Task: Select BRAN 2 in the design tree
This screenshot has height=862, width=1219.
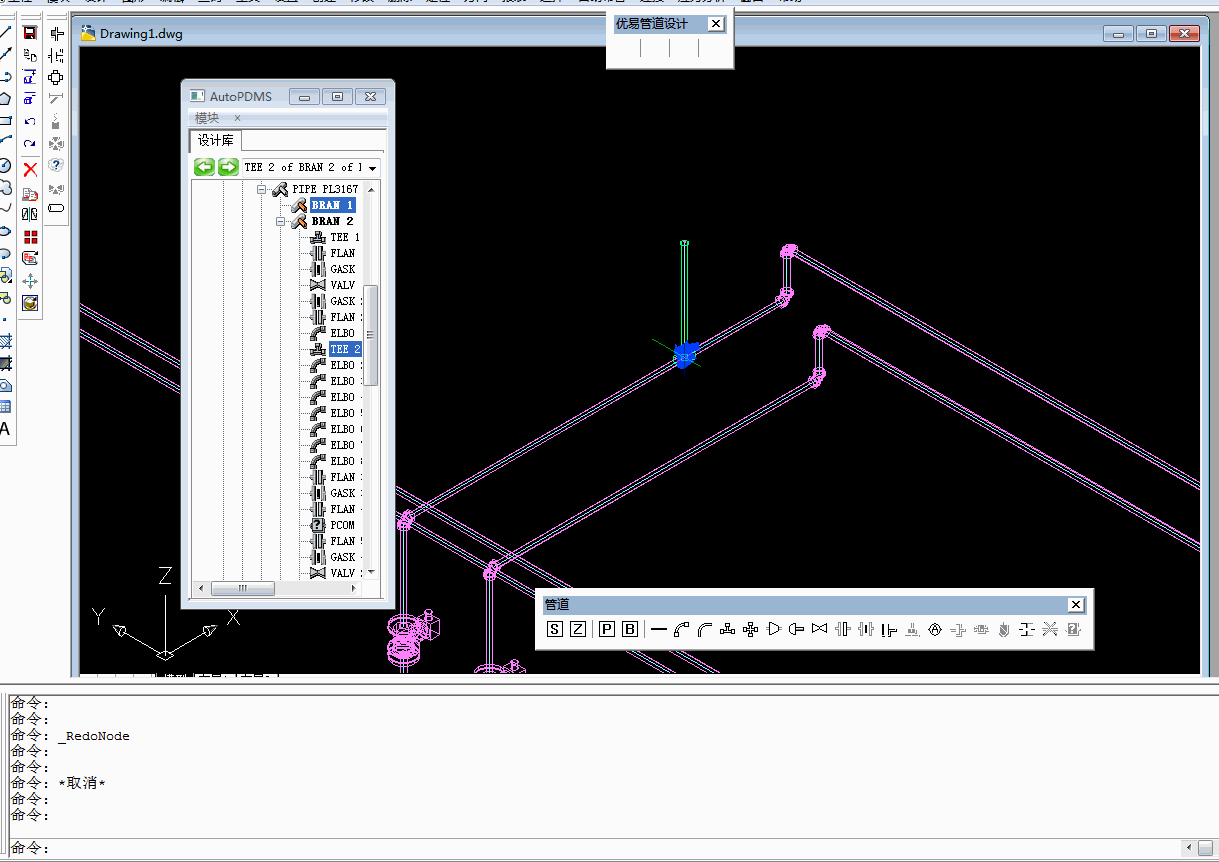Action: (332, 221)
